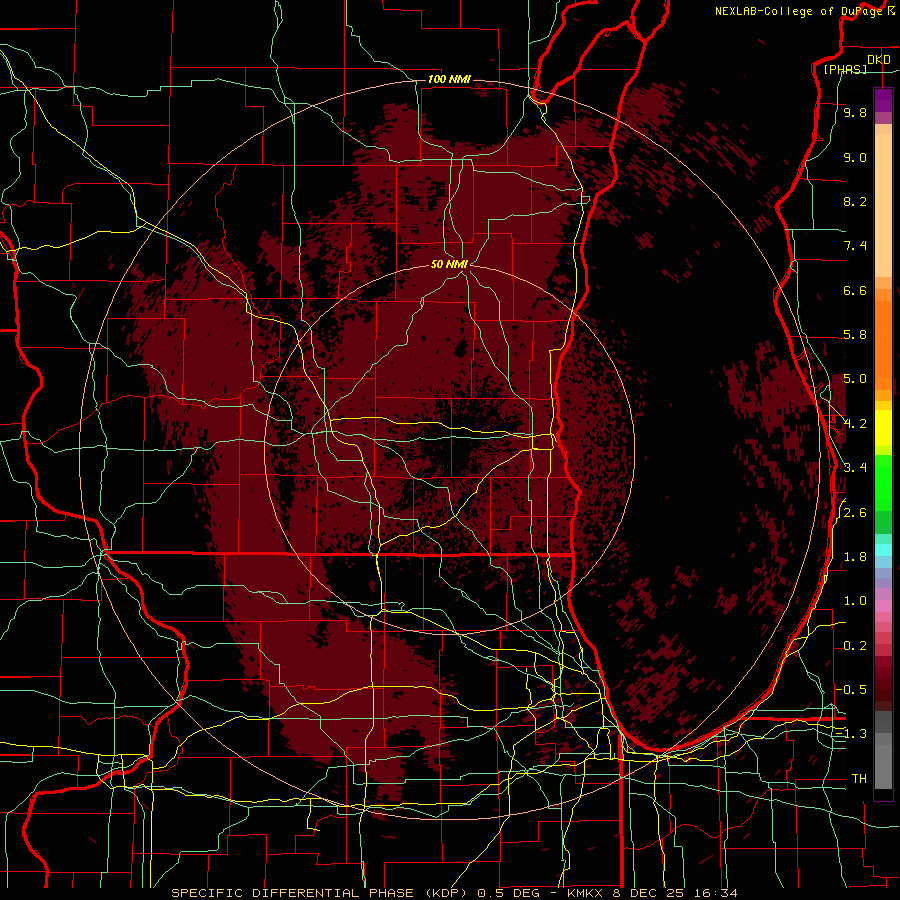Pick the pink segment of the color bar
The width and height of the screenshot is (900, 900).
tap(883, 605)
